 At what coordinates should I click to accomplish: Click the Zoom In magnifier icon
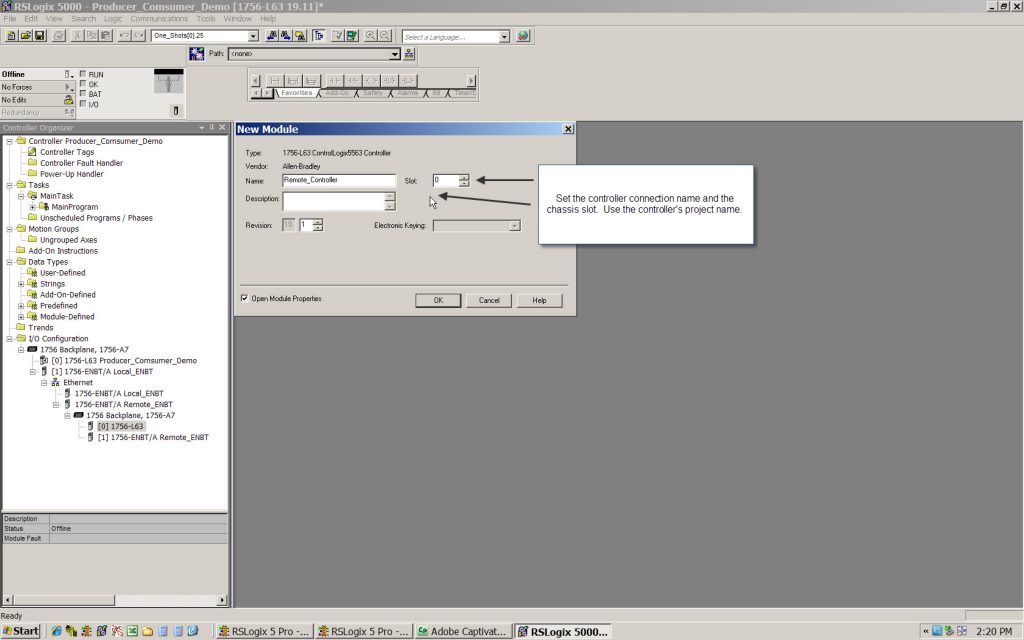370,36
